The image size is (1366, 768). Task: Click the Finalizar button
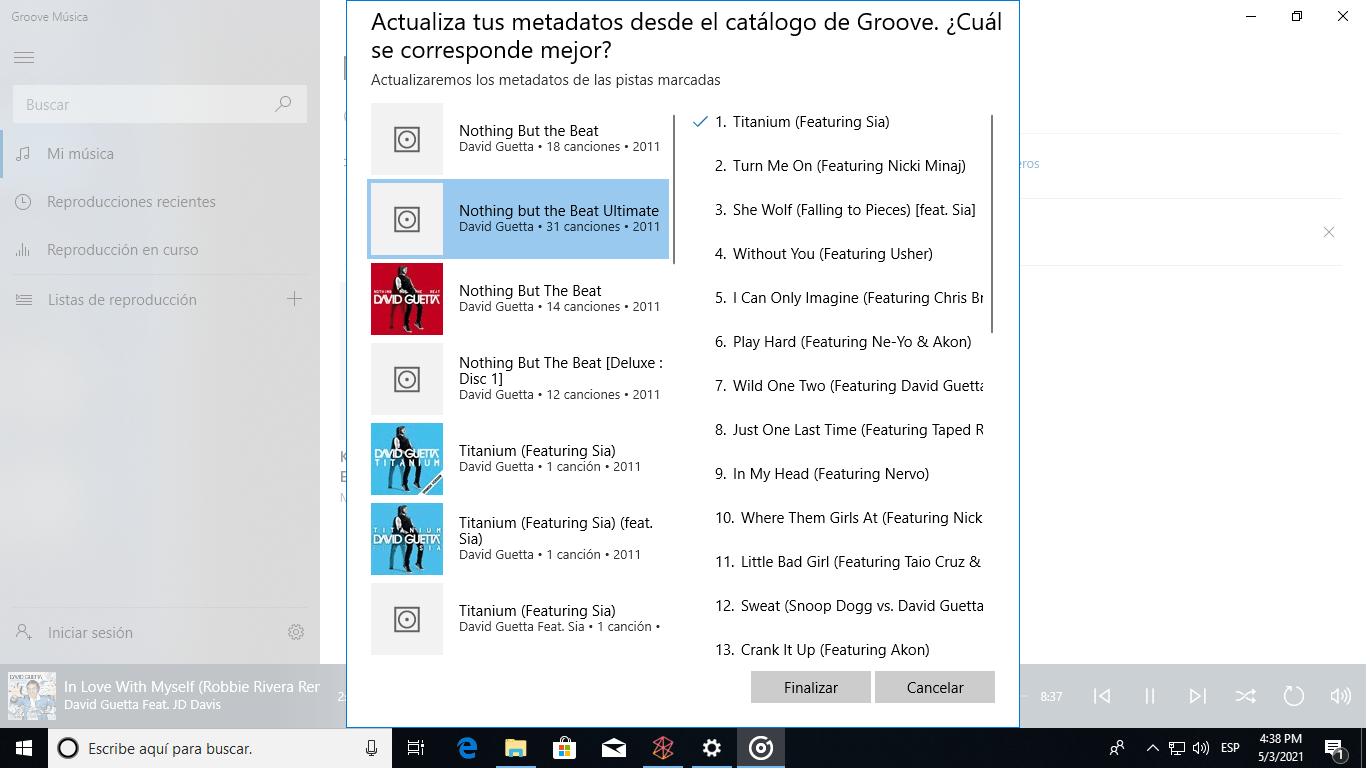(811, 687)
